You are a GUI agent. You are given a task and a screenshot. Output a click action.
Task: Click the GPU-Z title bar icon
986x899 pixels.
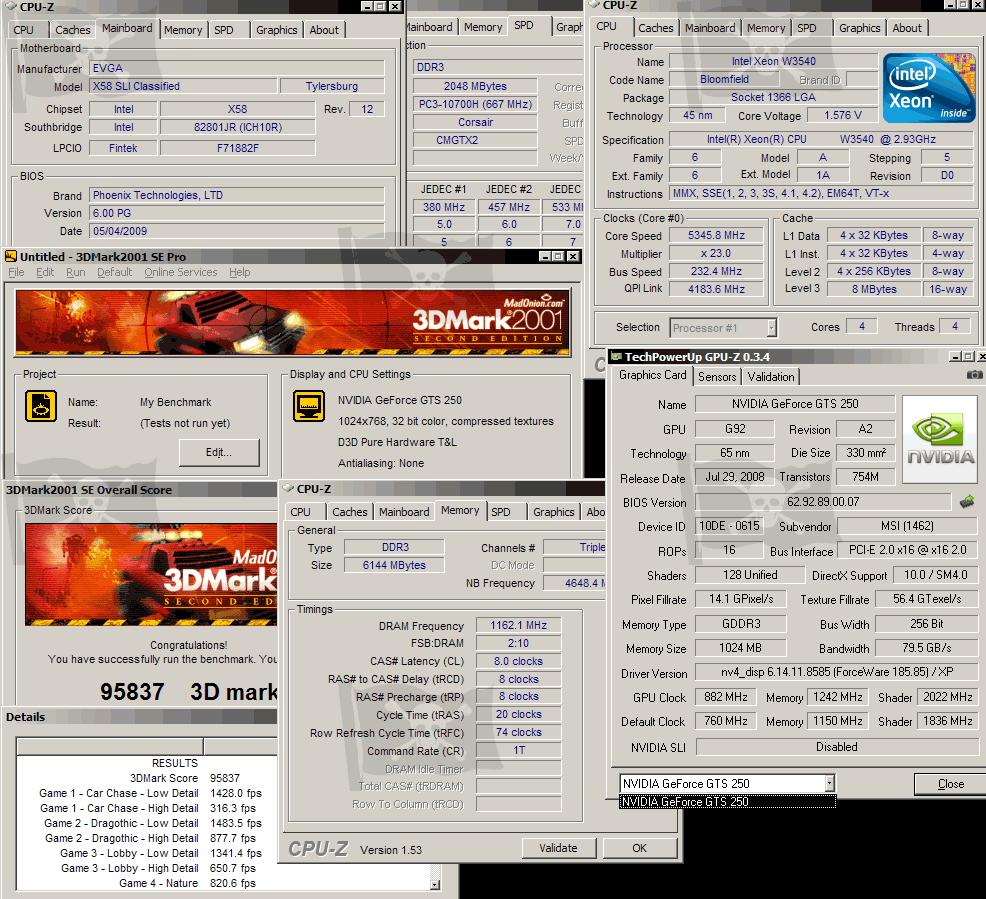tap(616, 356)
